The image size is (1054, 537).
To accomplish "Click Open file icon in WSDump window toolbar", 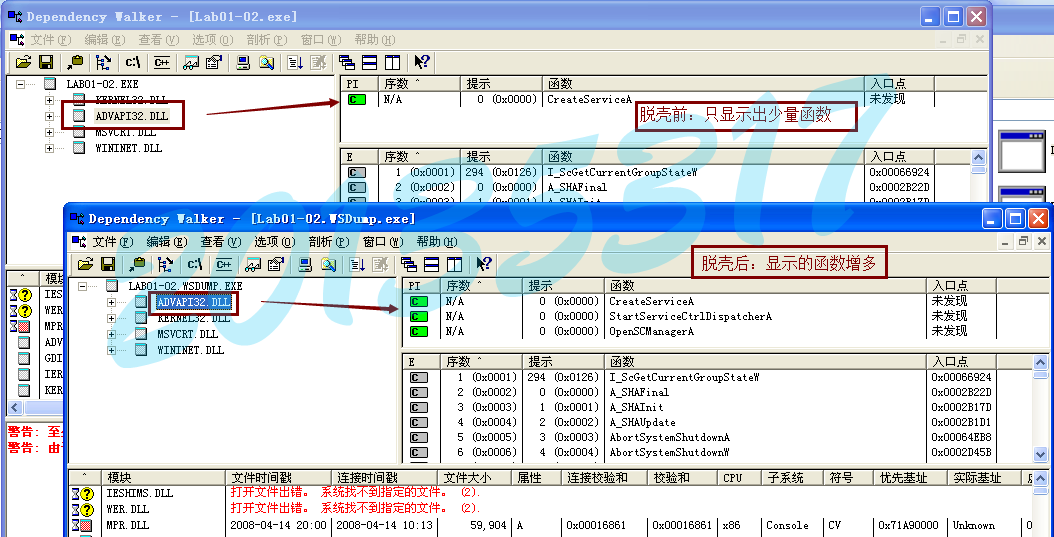I will (85, 264).
